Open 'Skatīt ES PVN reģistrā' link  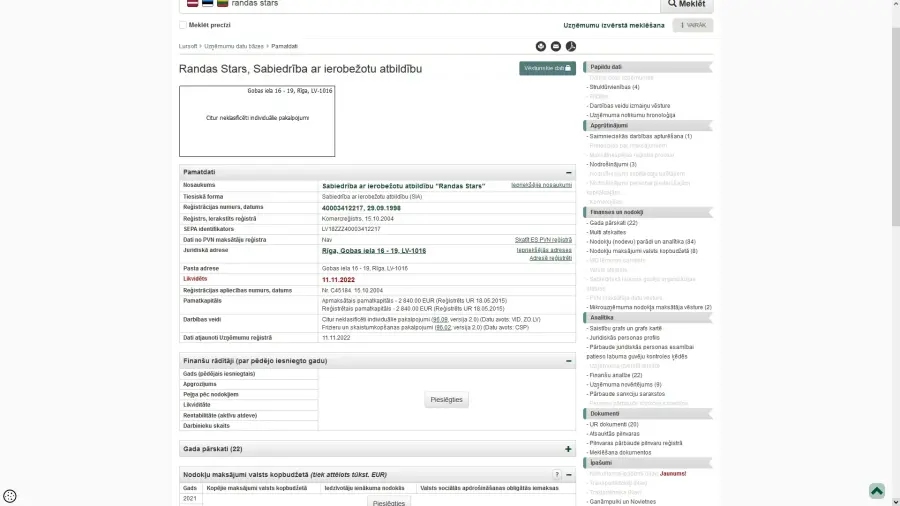click(x=543, y=240)
